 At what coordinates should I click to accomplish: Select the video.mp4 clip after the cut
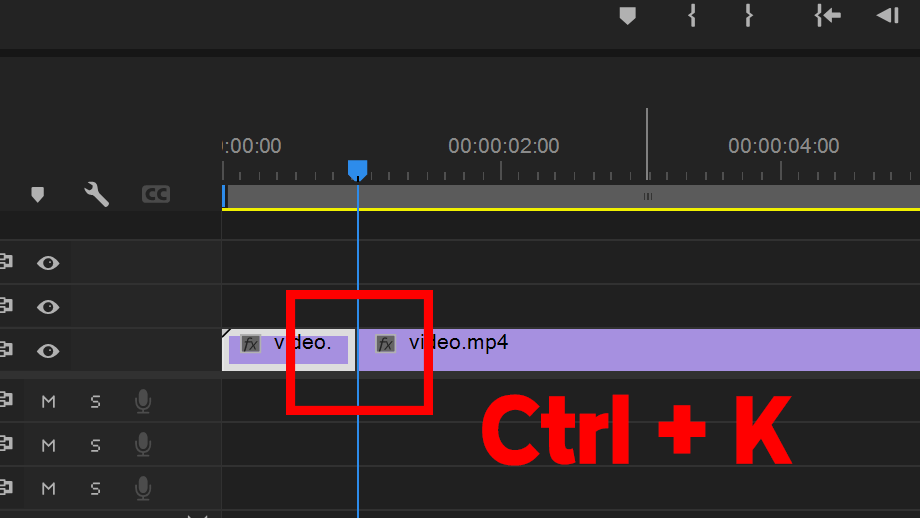point(638,350)
